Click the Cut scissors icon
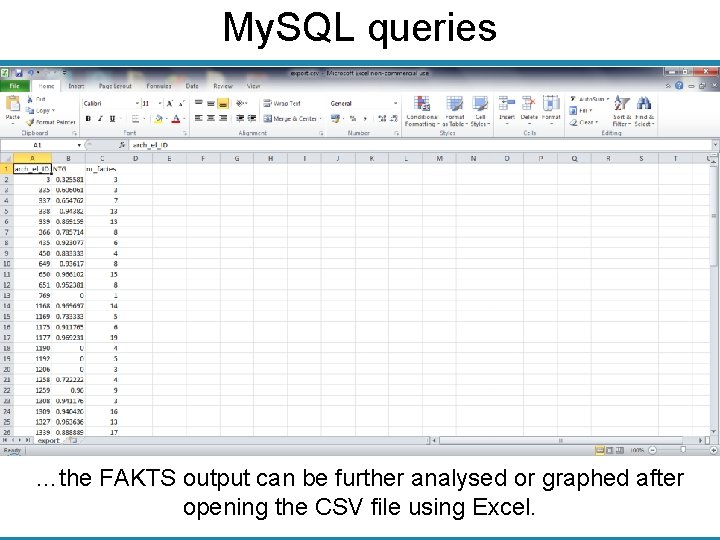 [x=30, y=99]
